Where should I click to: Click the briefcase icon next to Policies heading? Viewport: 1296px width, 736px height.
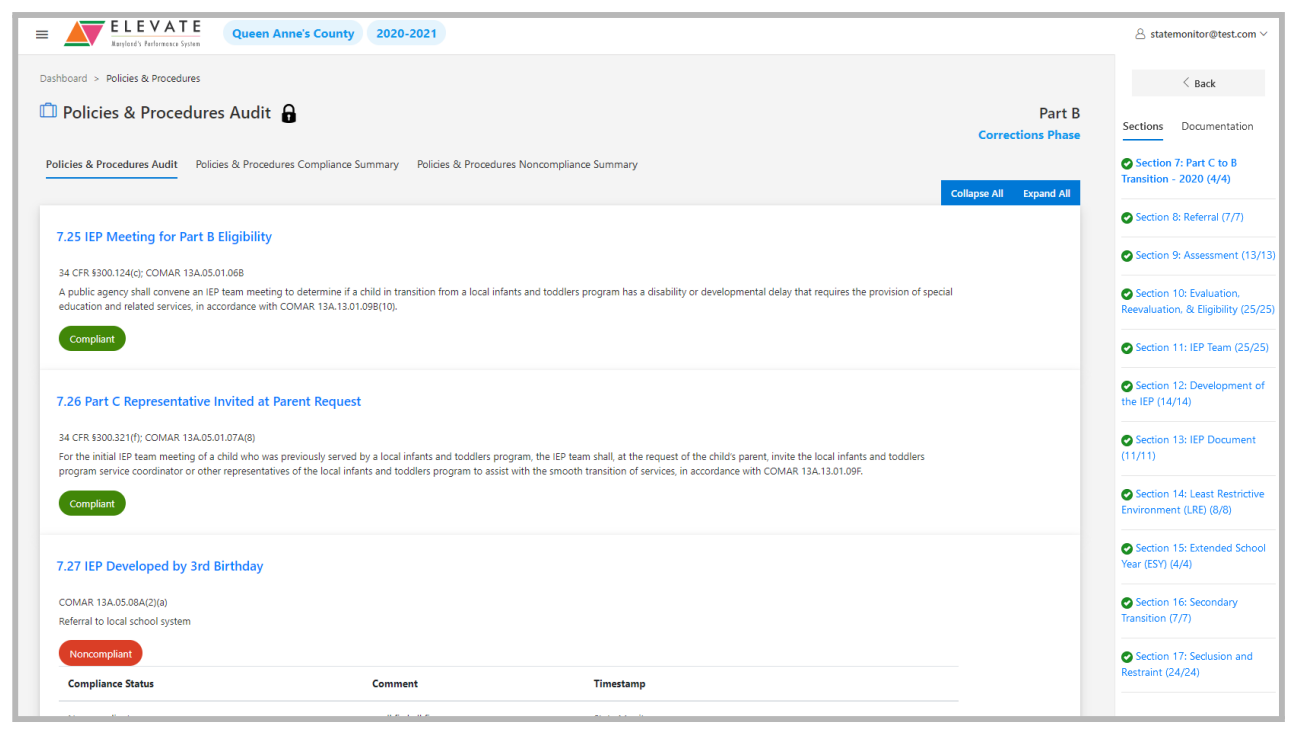pos(48,111)
